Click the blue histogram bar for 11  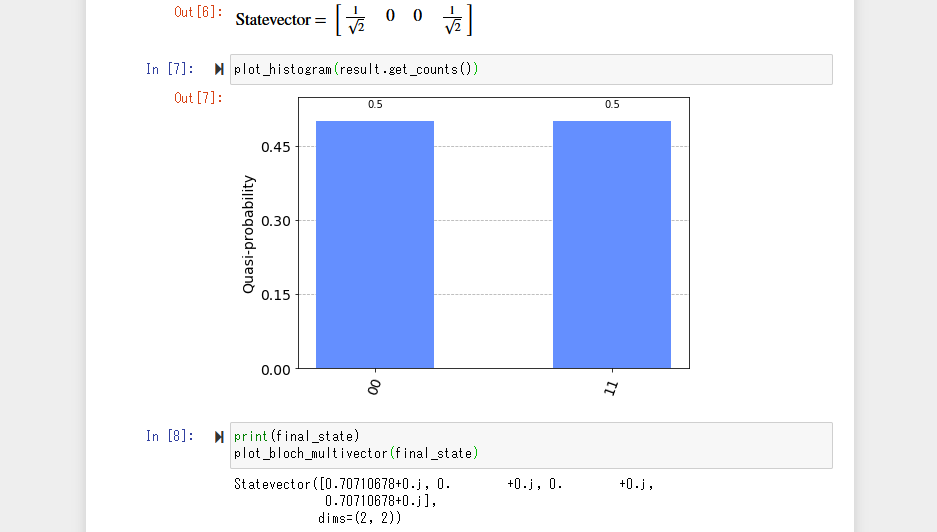[611, 245]
